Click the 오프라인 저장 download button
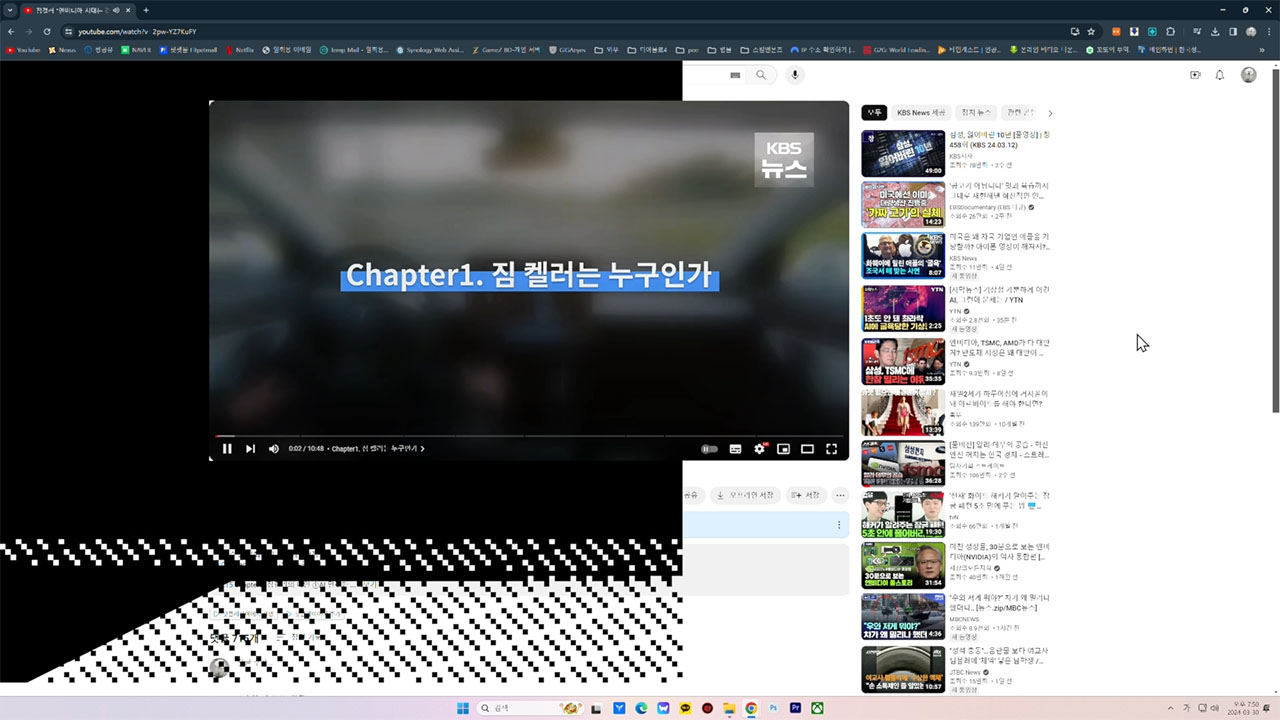The image size is (1280, 720). point(745,495)
